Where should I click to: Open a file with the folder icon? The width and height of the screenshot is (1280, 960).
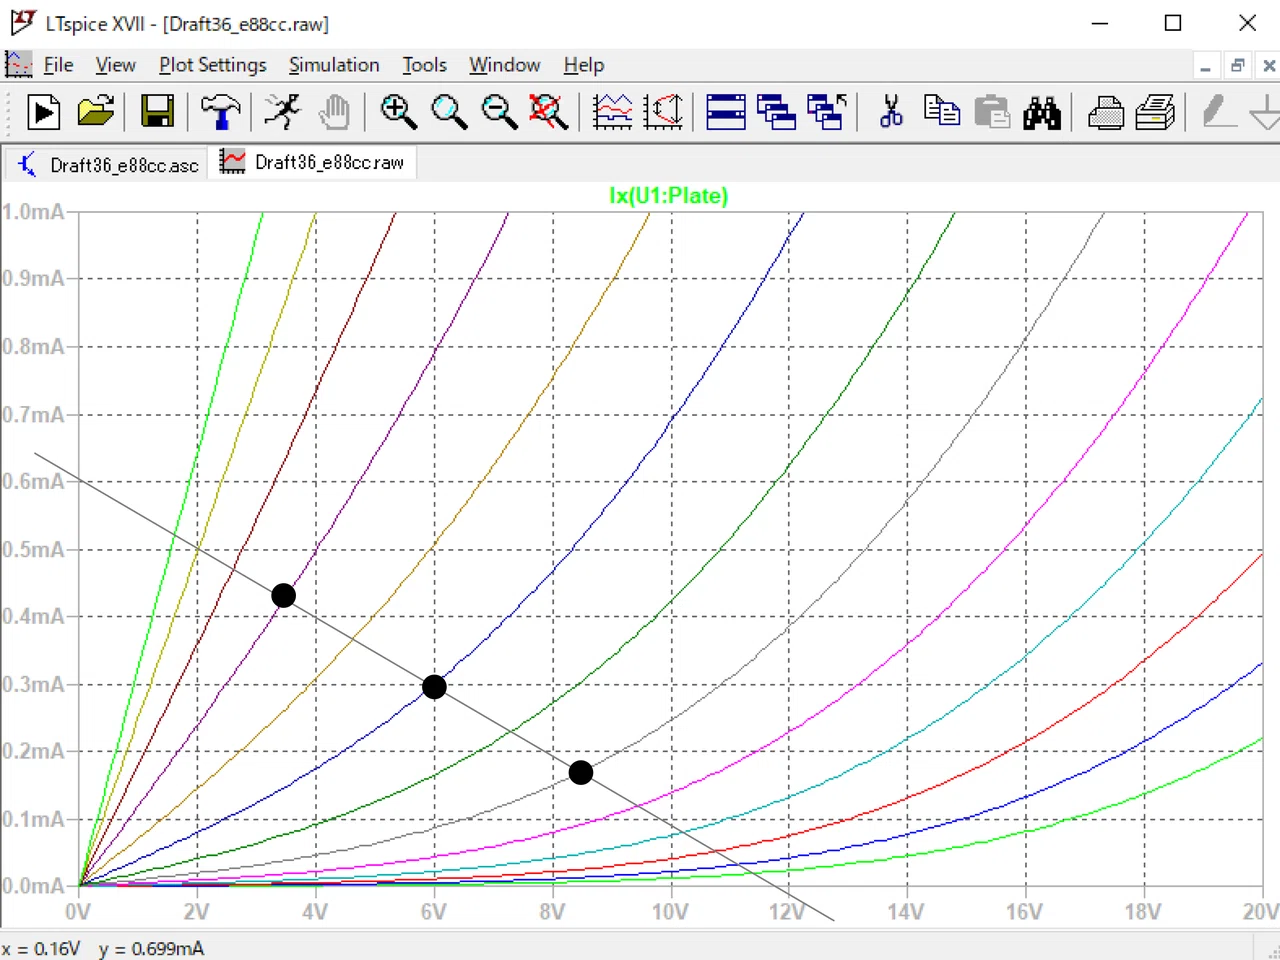pos(96,112)
